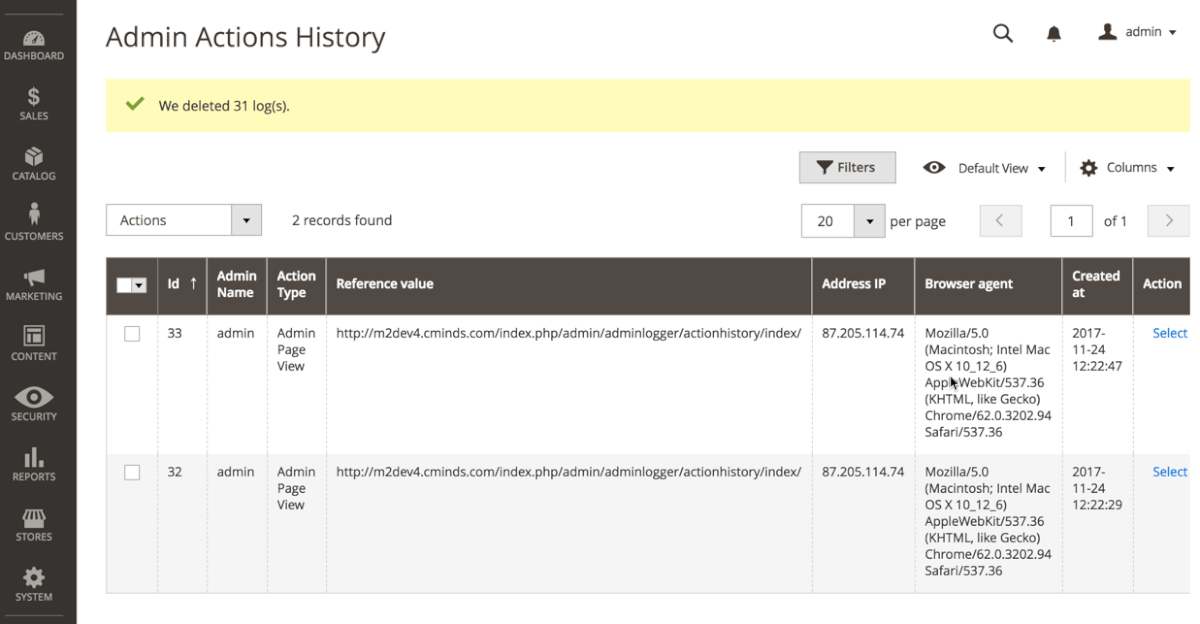Screen dimensions: 1200x624
Task: Open the Sales dollar icon menu
Action: [34, 104]
